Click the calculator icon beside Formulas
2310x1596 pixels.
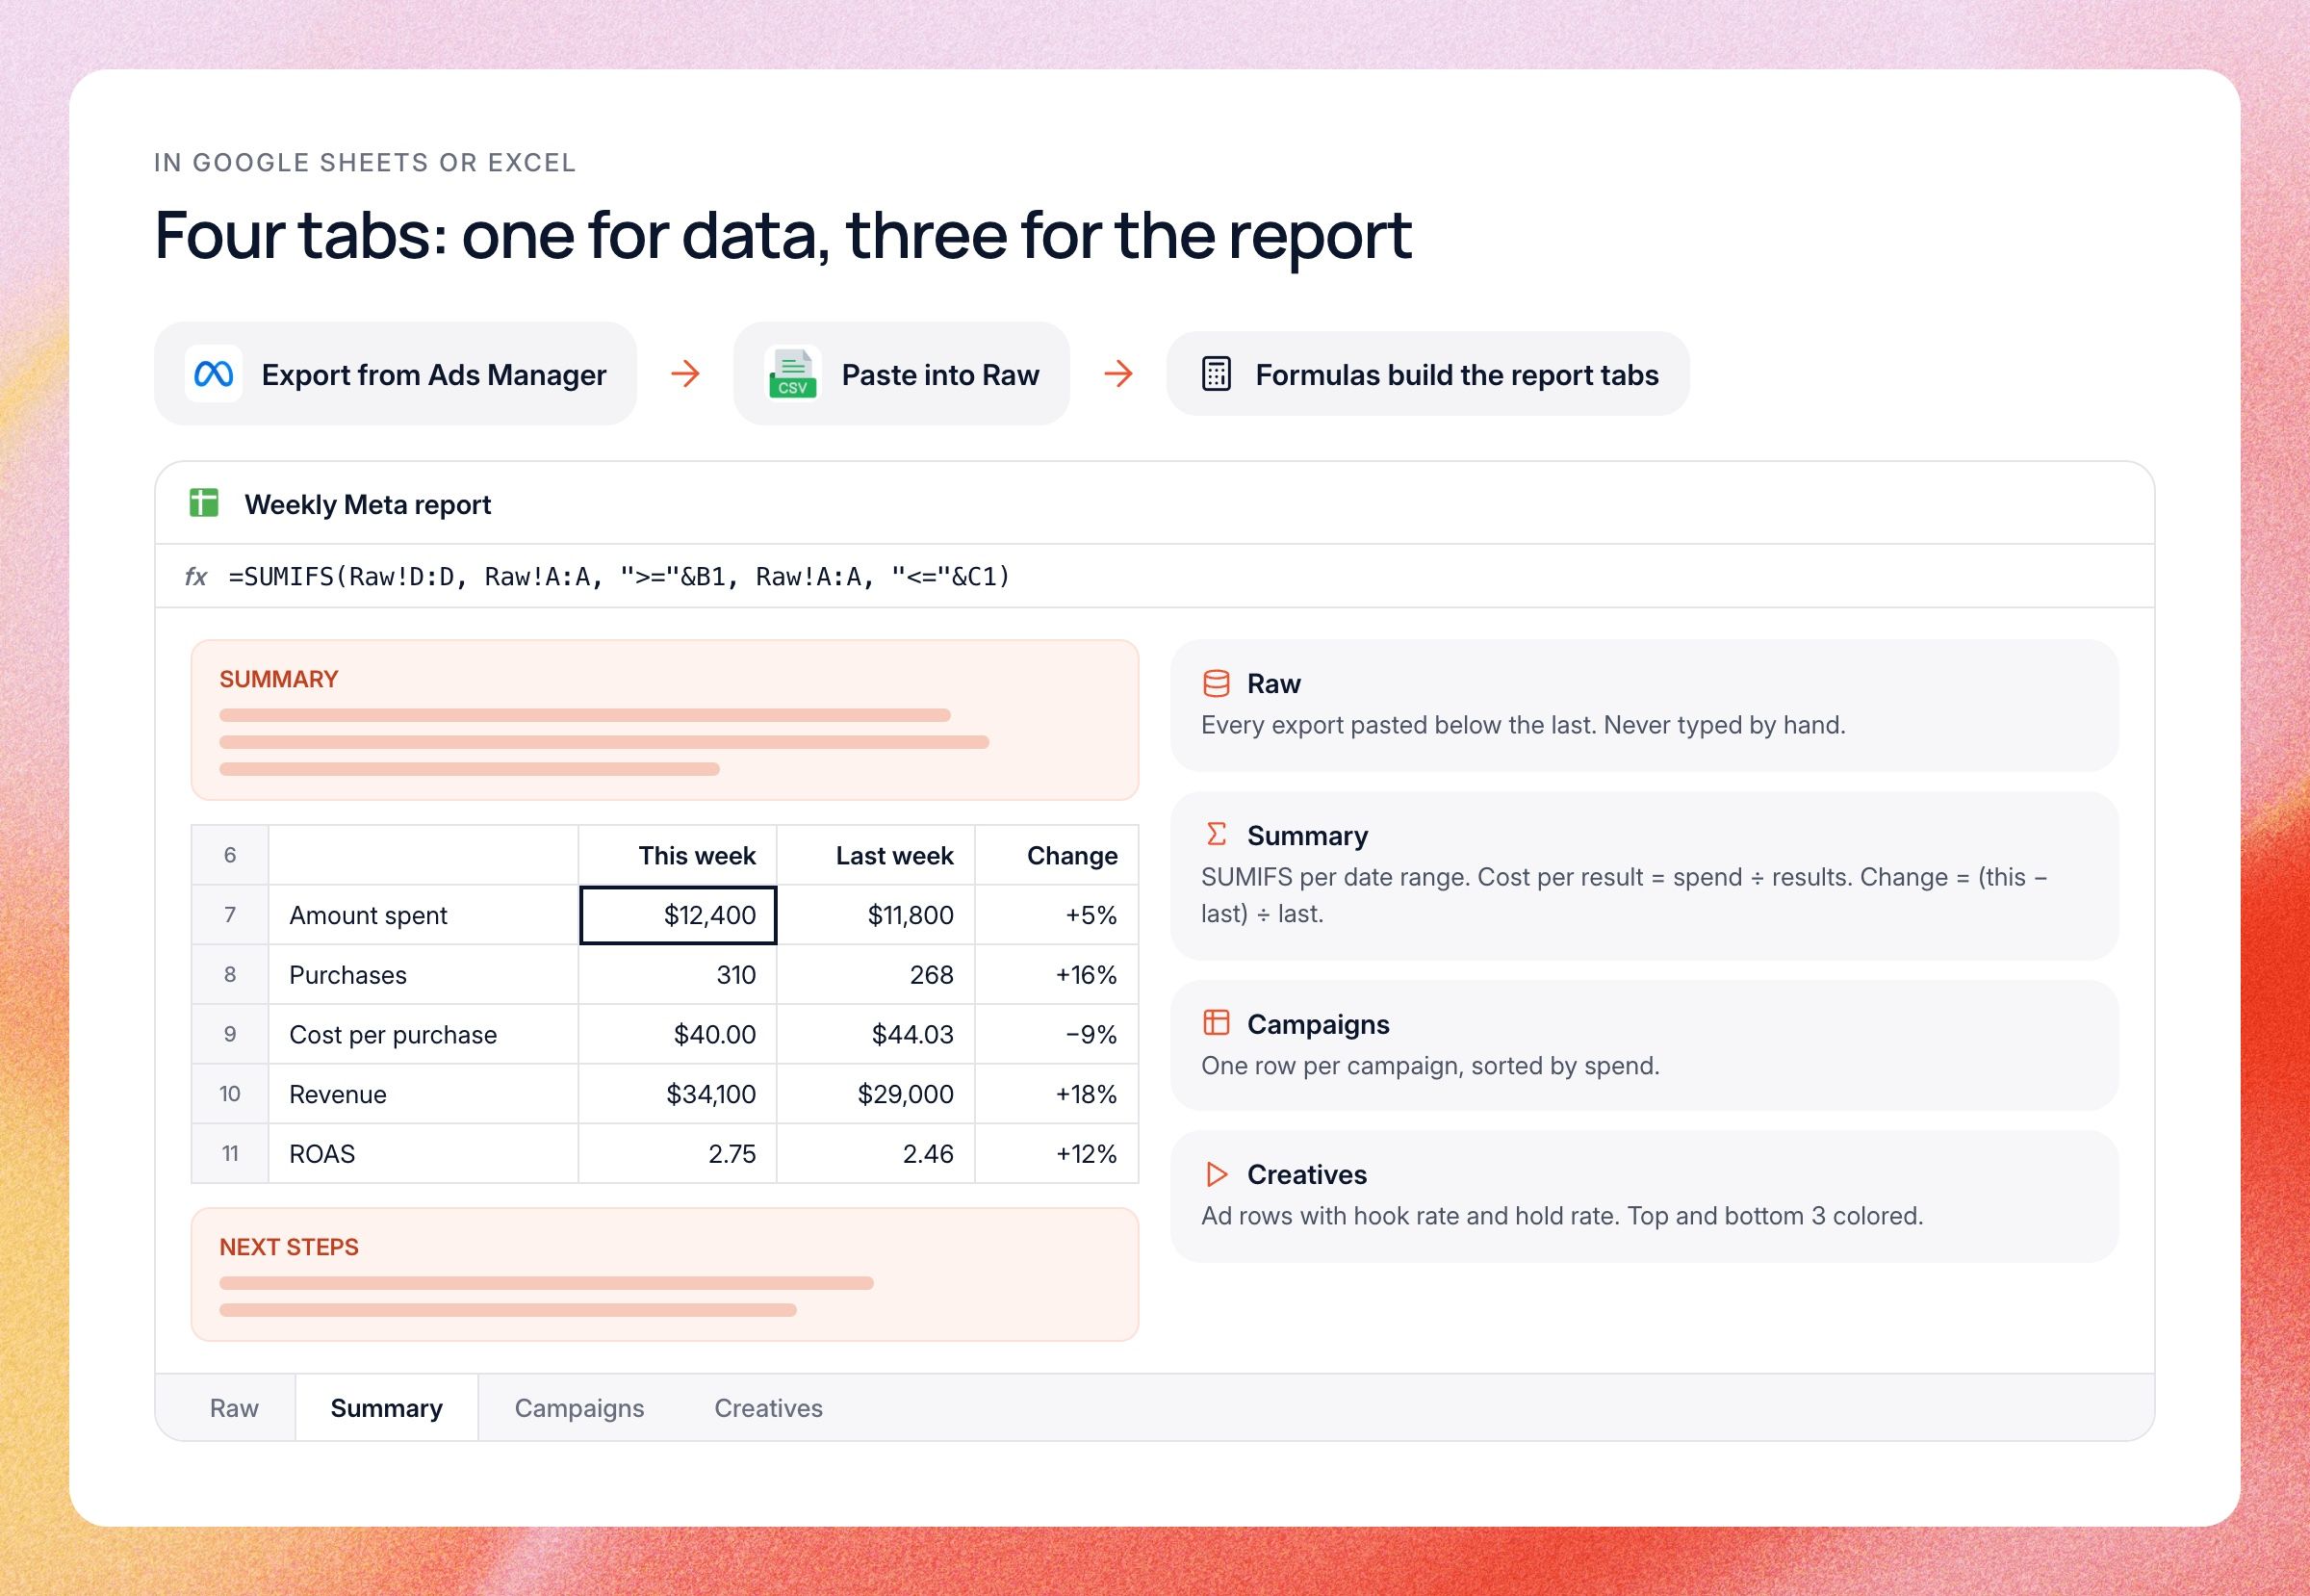[1216, 374]
